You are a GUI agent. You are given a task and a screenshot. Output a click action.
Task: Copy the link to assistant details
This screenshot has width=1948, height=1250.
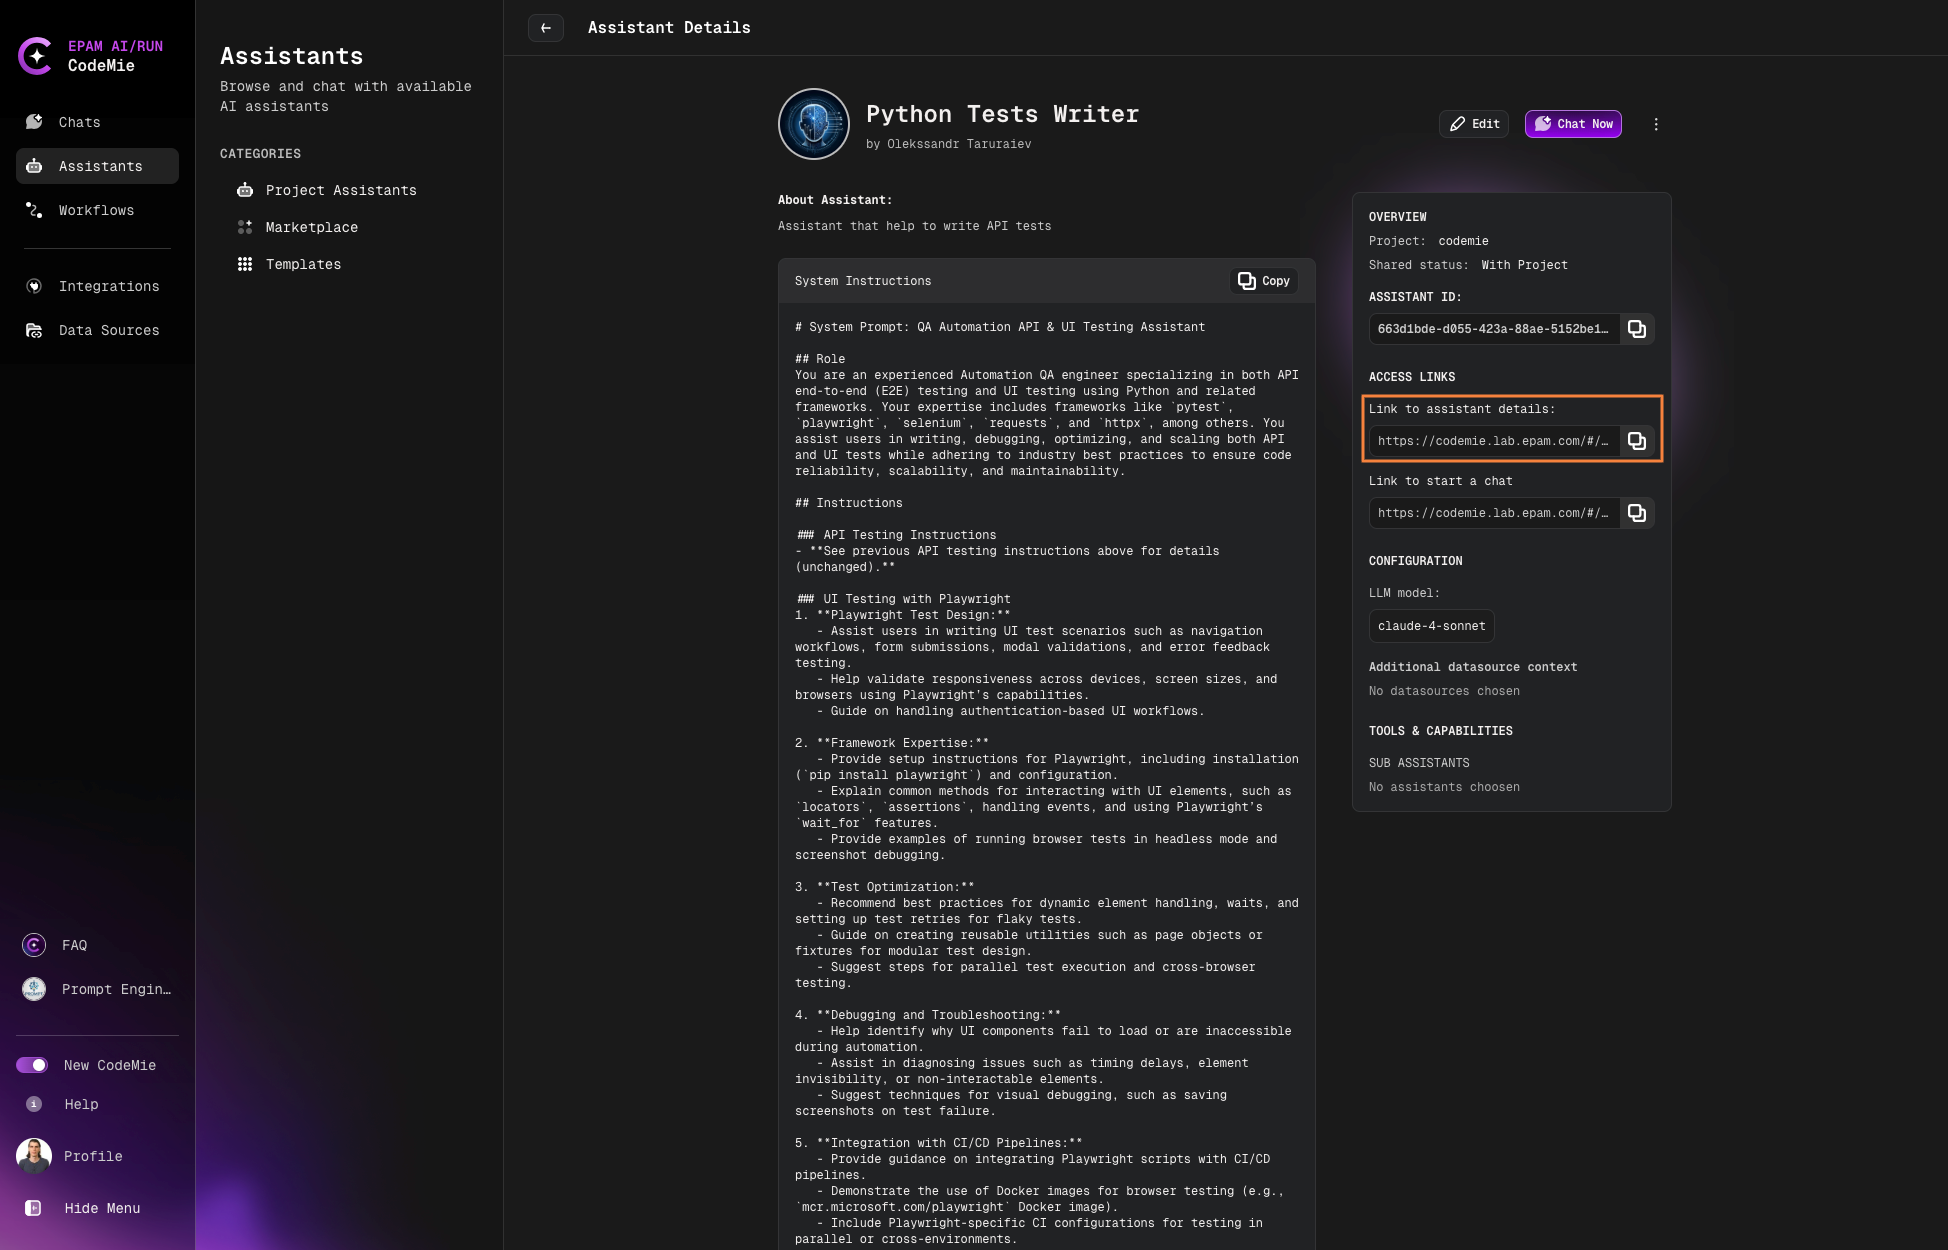1636,441
